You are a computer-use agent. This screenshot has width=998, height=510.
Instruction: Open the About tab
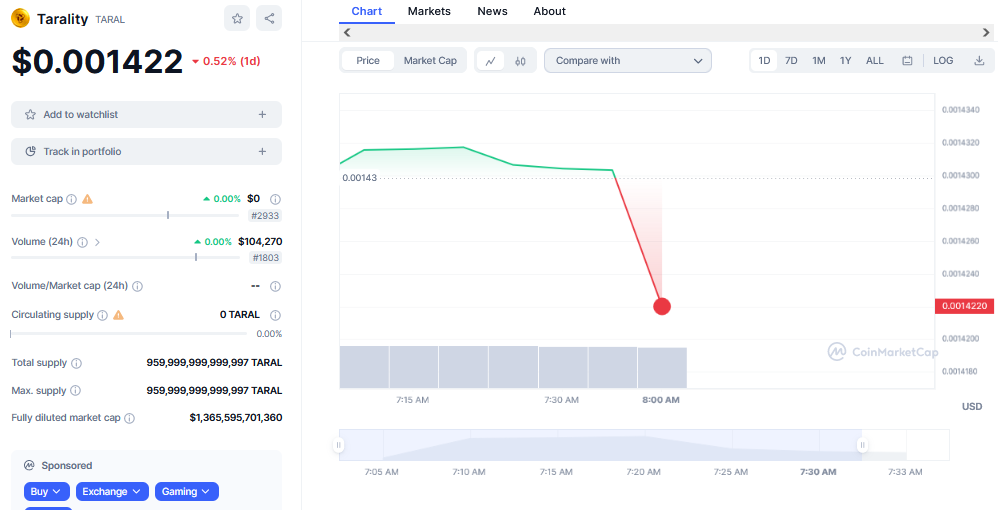[x=549, y=11]
